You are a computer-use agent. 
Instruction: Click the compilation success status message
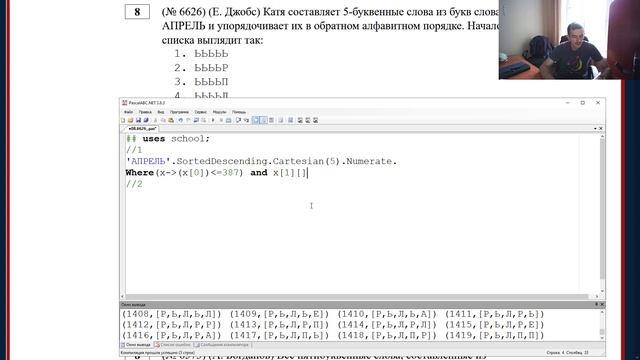click(158, 353)
